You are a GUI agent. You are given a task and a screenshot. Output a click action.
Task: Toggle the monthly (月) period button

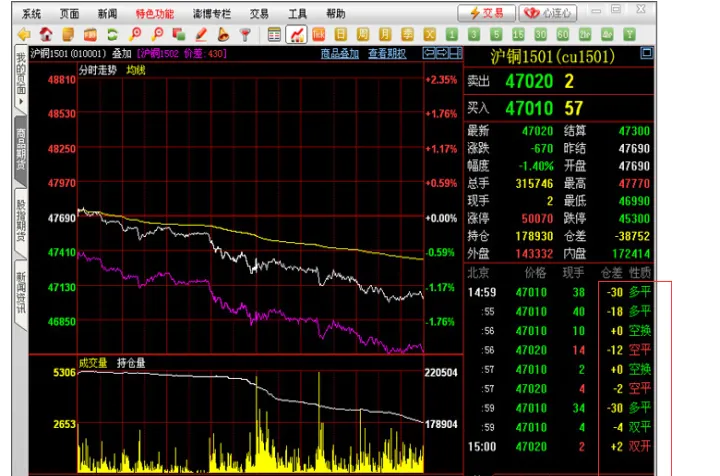pos(385,34)
